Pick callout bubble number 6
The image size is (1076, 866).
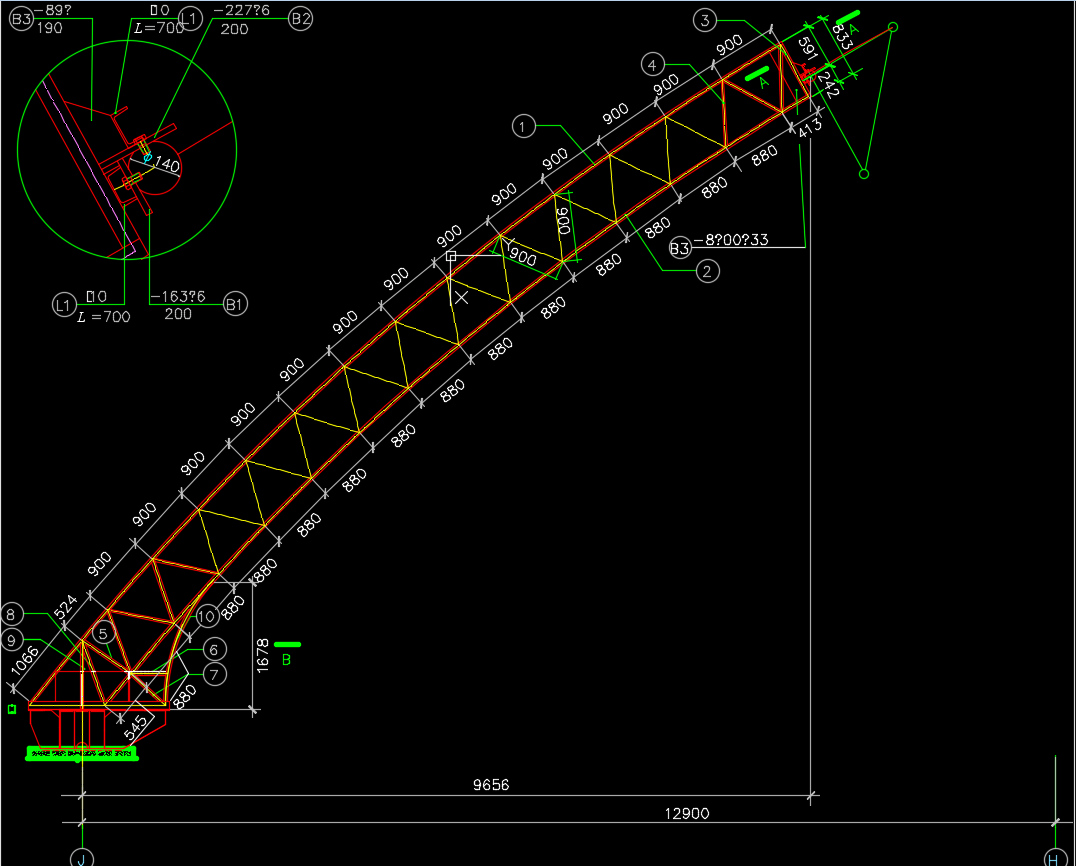pos(214,650)
